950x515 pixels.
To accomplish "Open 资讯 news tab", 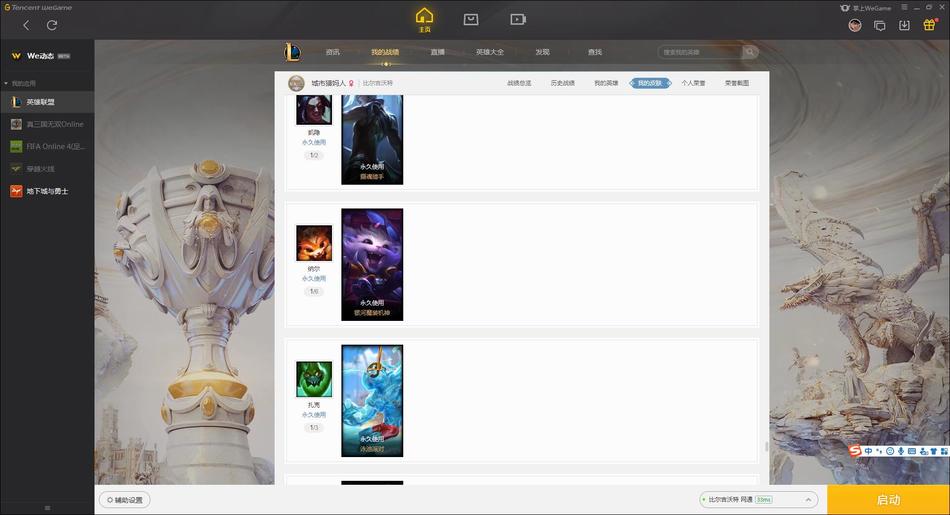I will pos(333,52).
